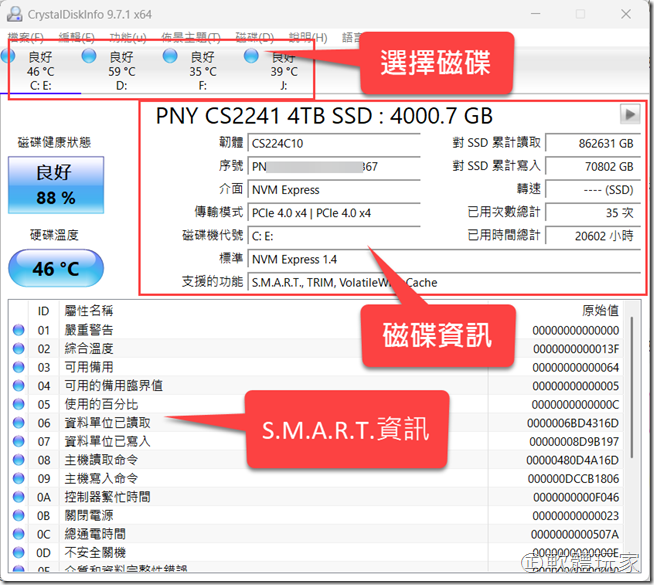
Task: Select the C: E: disk status orb
Action: click(x=10, y=57)
